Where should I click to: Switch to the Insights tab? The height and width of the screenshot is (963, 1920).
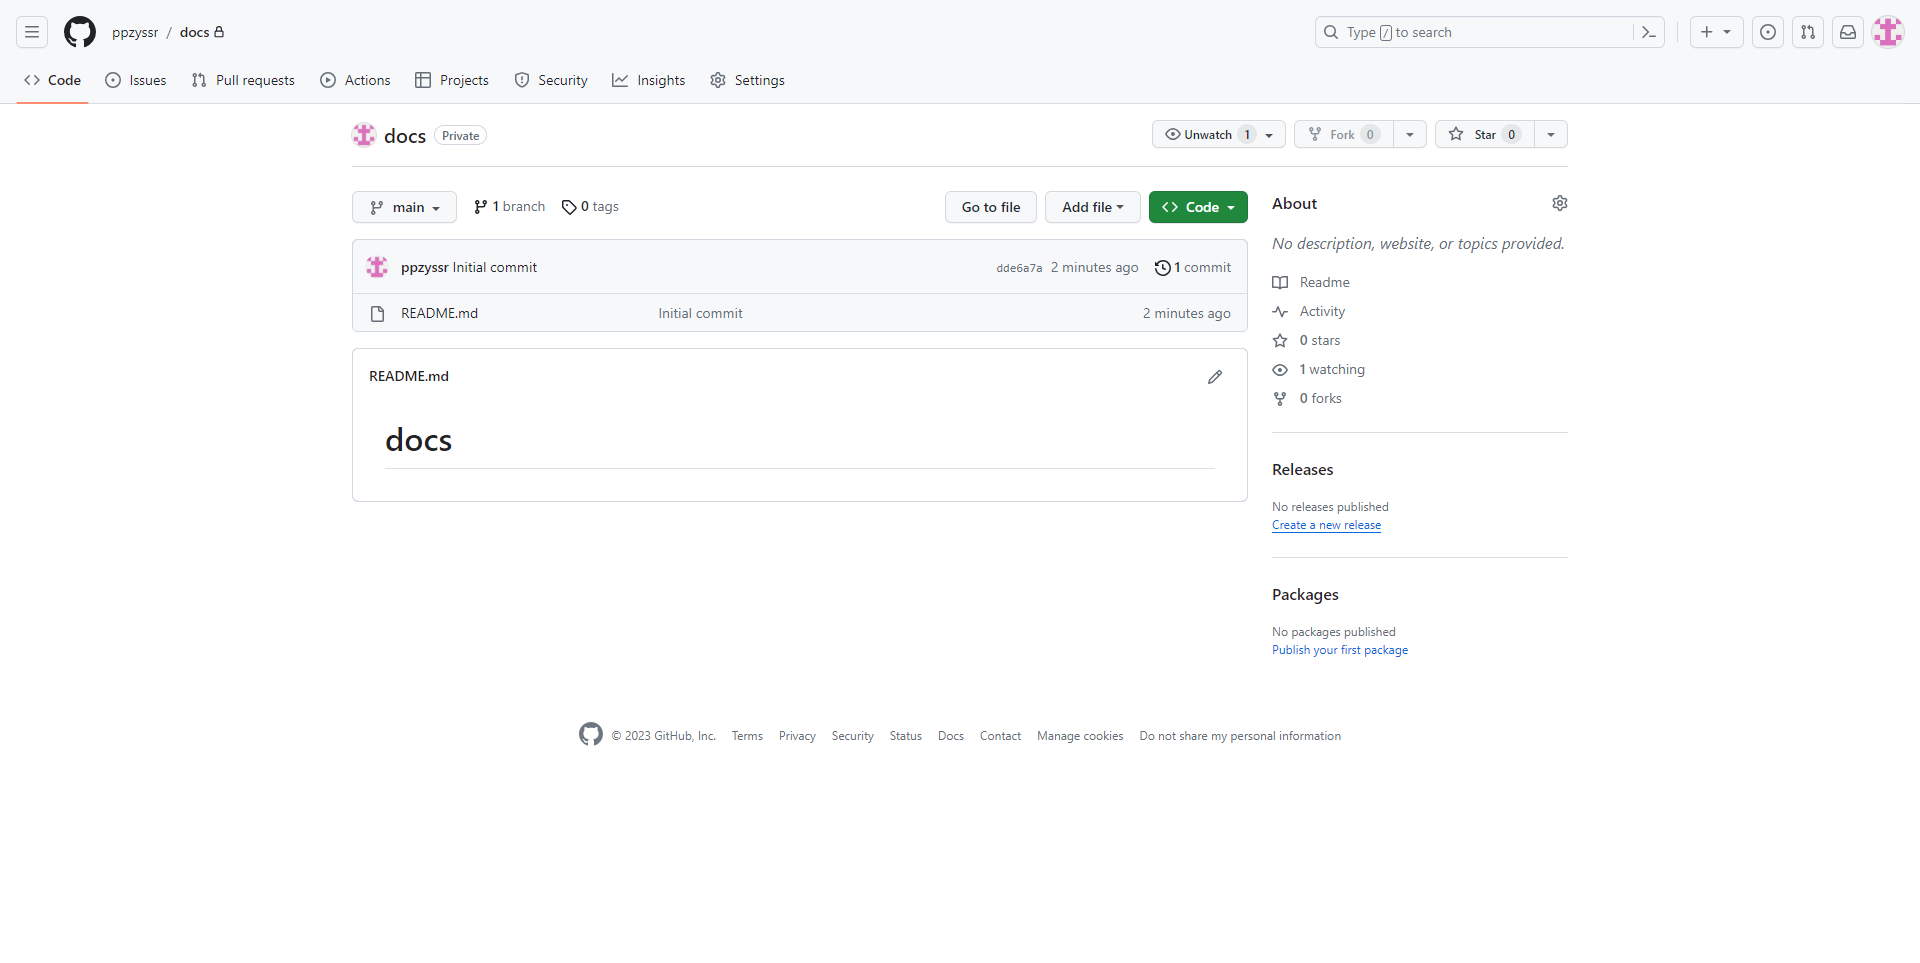649,80
